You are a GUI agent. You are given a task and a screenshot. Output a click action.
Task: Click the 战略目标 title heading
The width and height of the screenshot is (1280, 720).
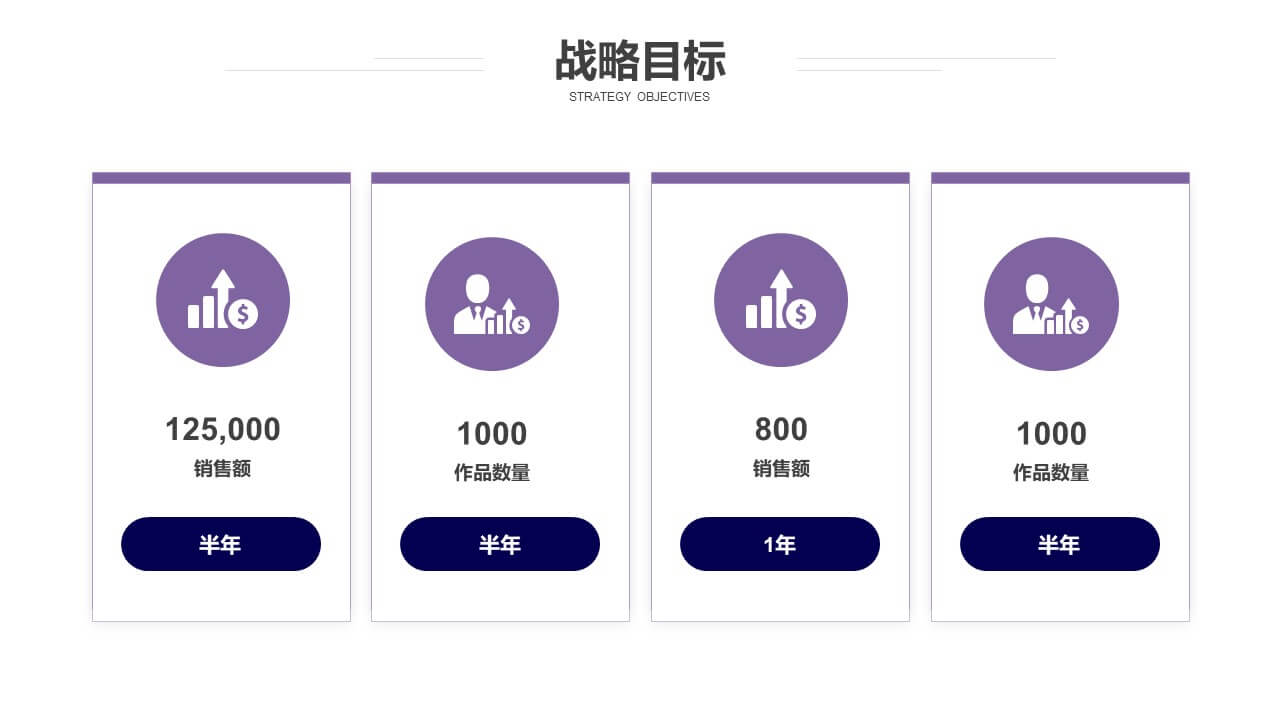coord(640,61)
